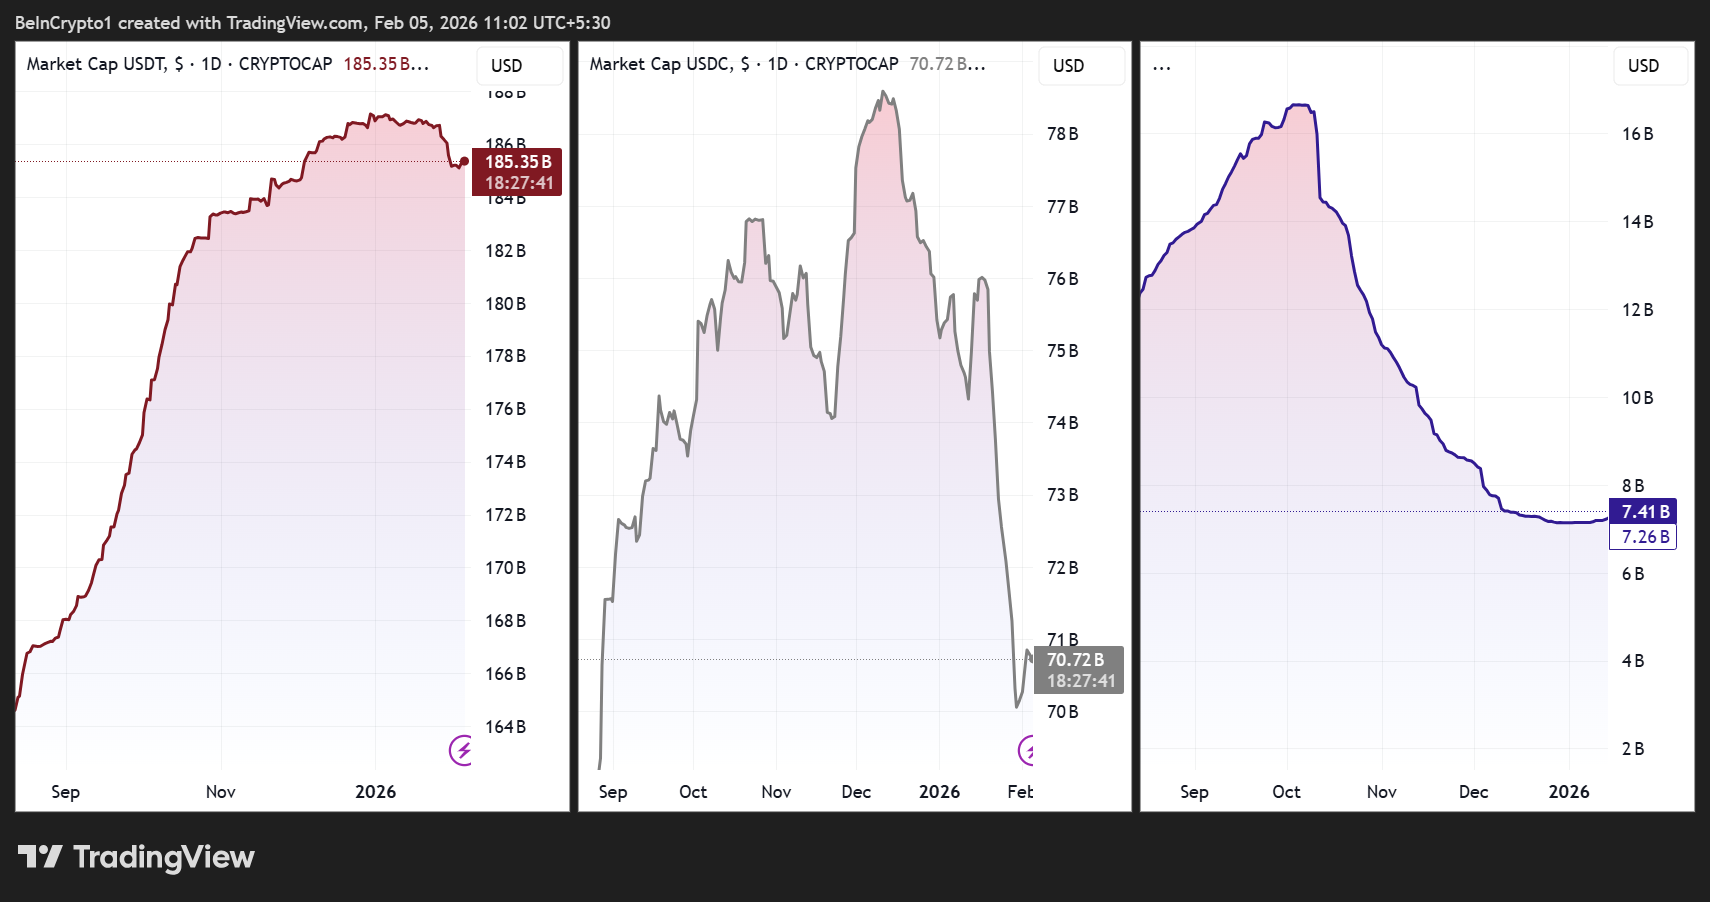The width and height of the screenshot is (1710, 902).
Task: Click the lightning bolt icon on USDC chart
Action: click(x=1026, y=751)
